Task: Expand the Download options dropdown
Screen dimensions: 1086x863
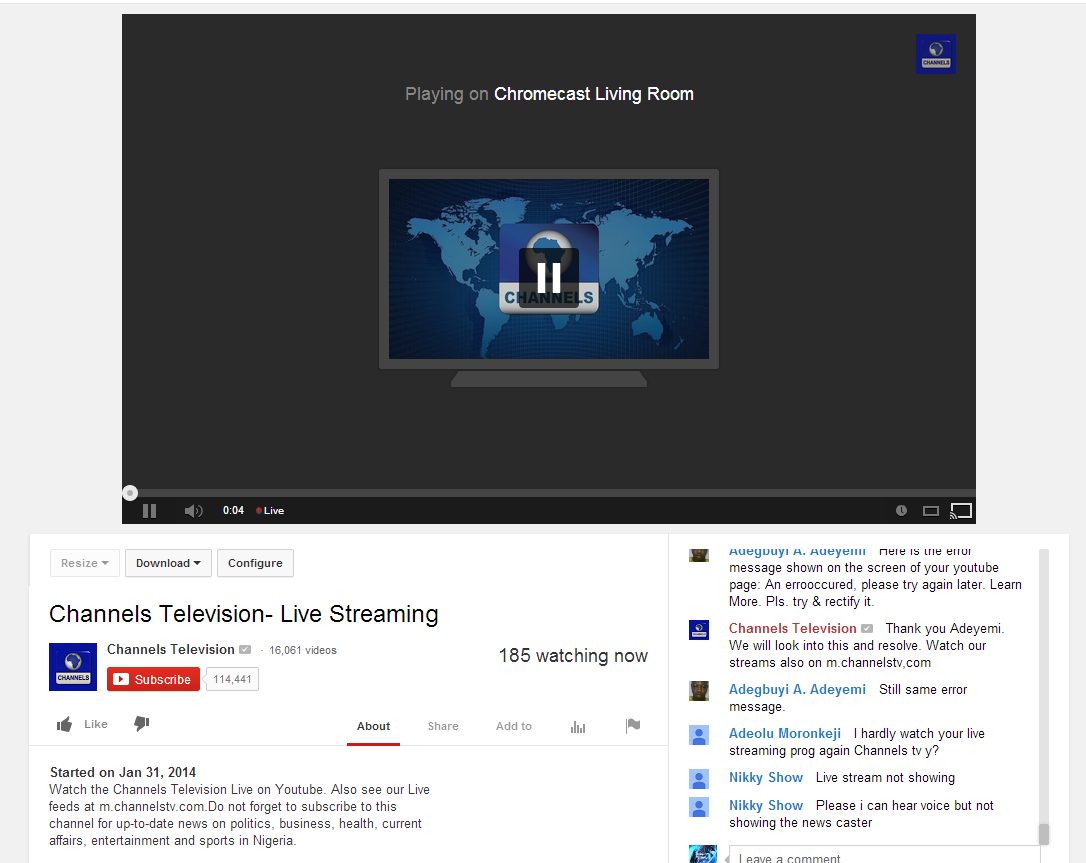Action: pyautogui.click(x=168, y=562)
